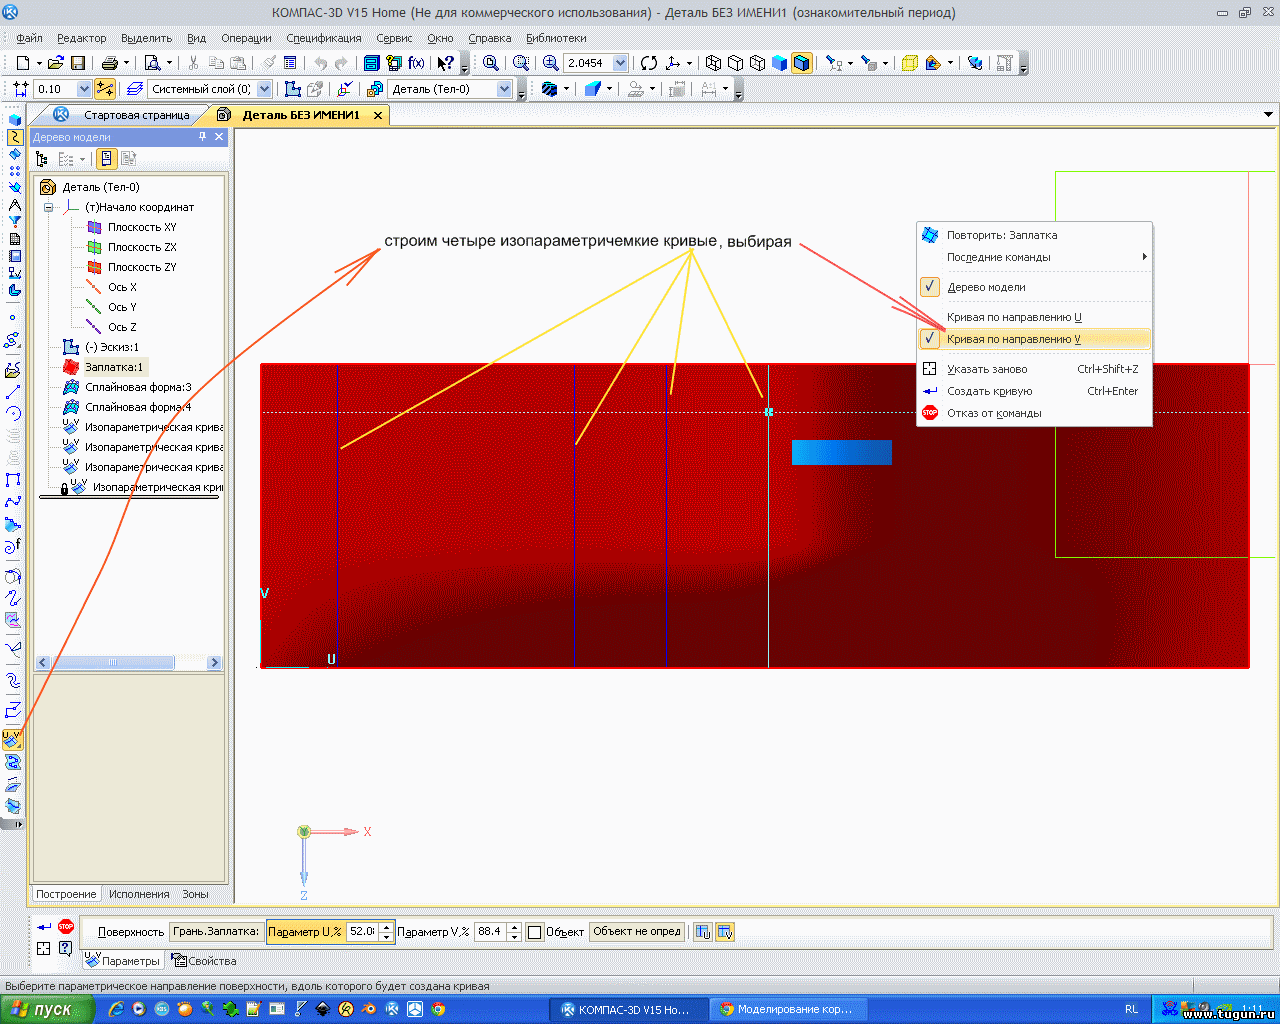1280x1024 pixels.
Task: Click the Объект не опред button
Action: click(637, 932)
